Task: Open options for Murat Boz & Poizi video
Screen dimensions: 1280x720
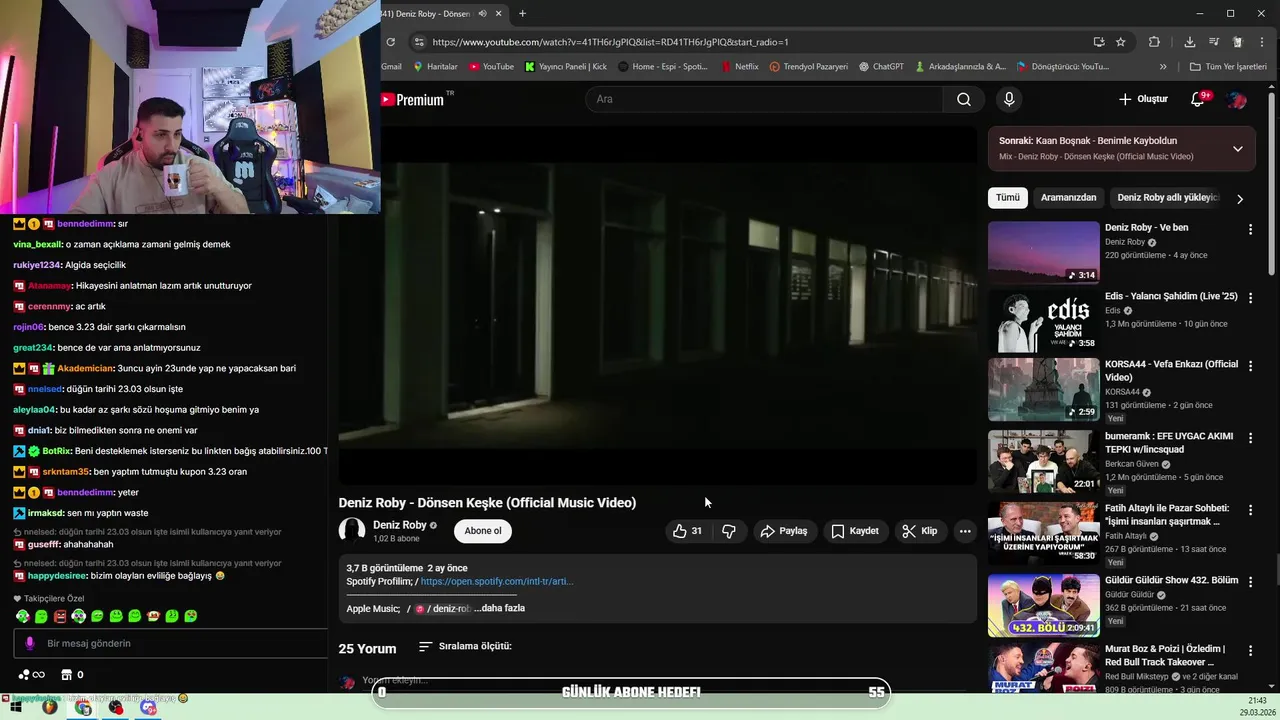Action: pyautogui.click(x=1250, y=649)
